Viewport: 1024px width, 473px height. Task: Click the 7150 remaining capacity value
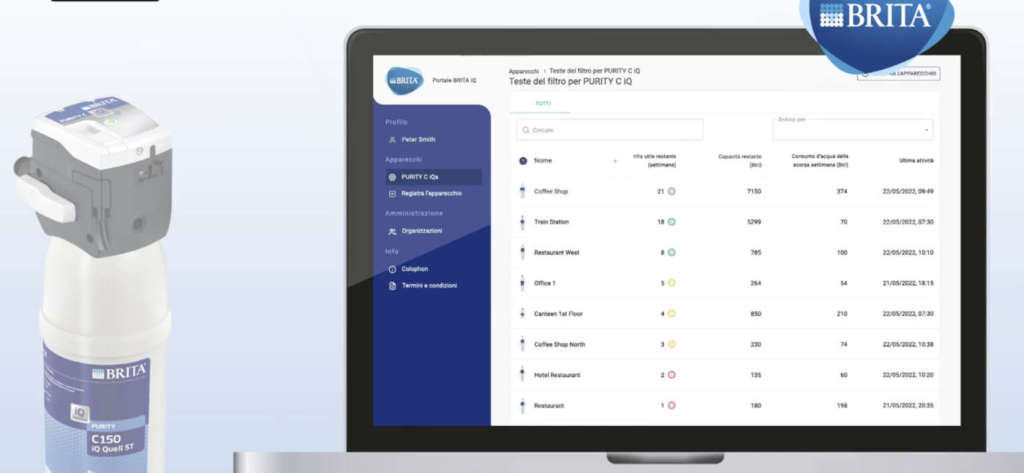(754, 191)
